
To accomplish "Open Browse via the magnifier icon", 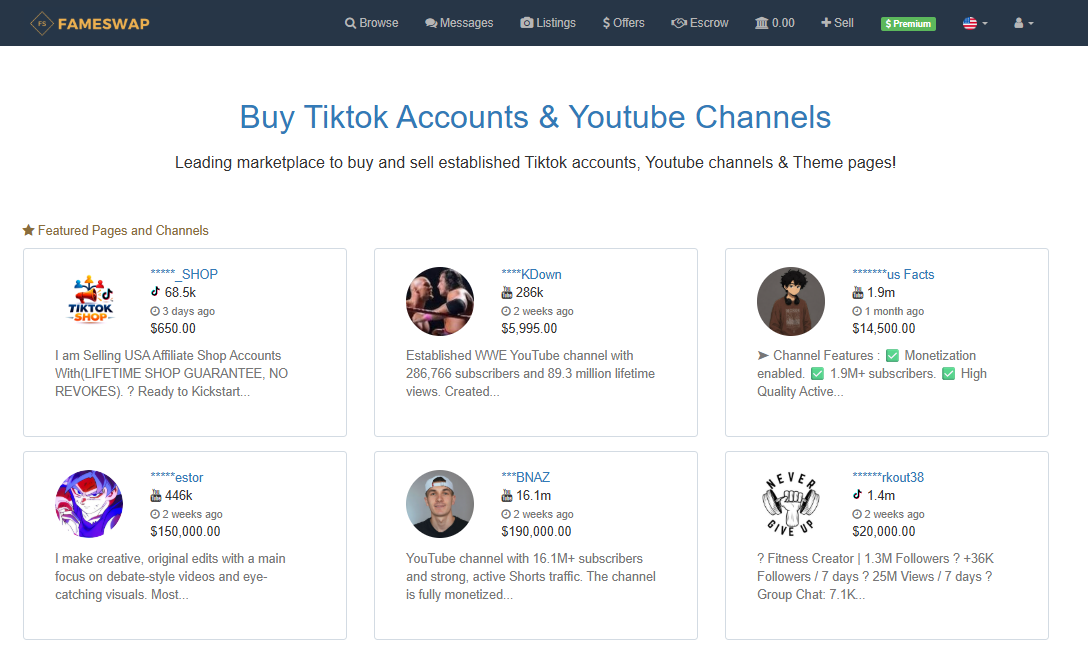I will [x=350, y=23].
